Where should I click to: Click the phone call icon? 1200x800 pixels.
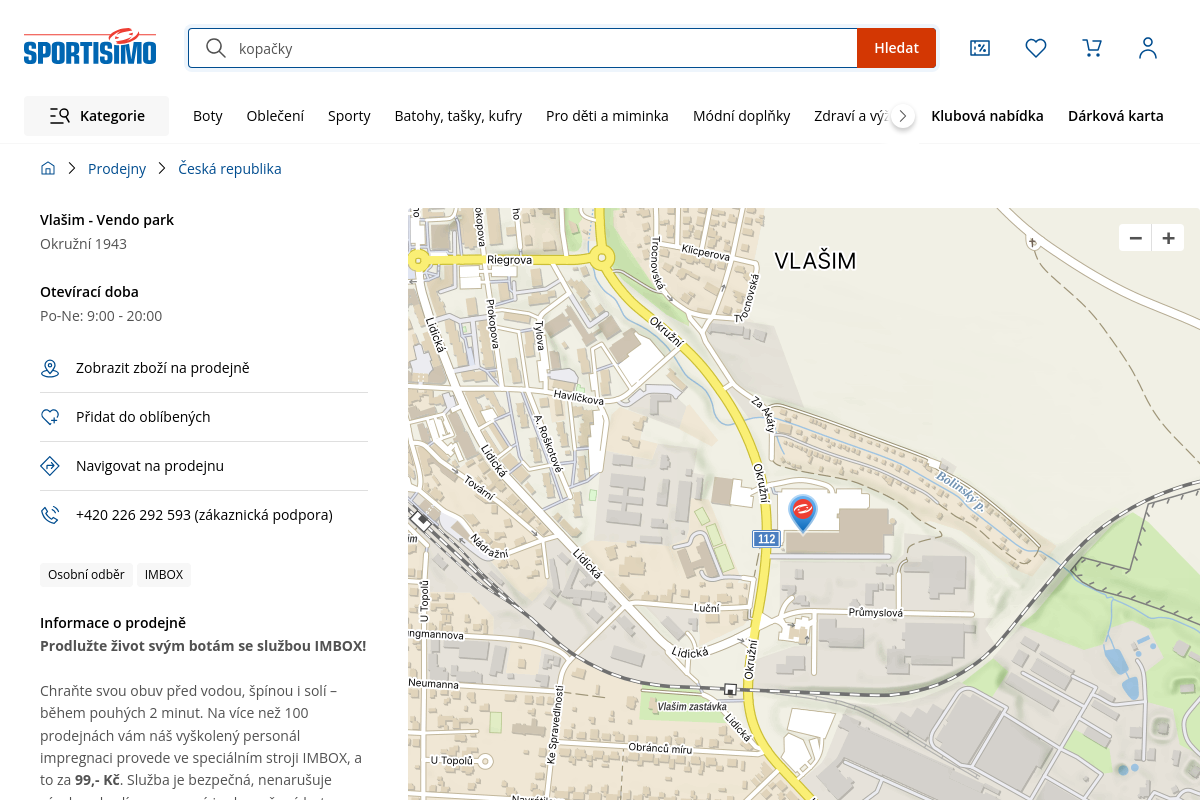coord(50,515)
